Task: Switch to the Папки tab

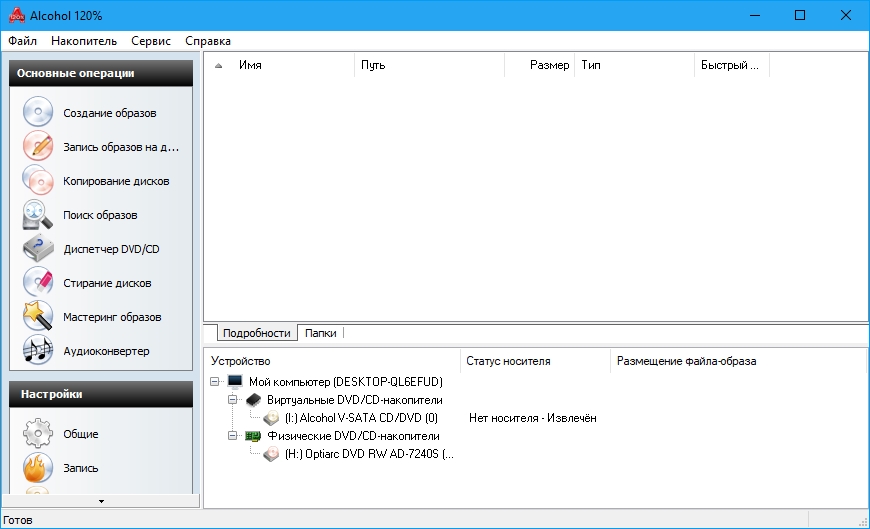Action: [321, 334]
